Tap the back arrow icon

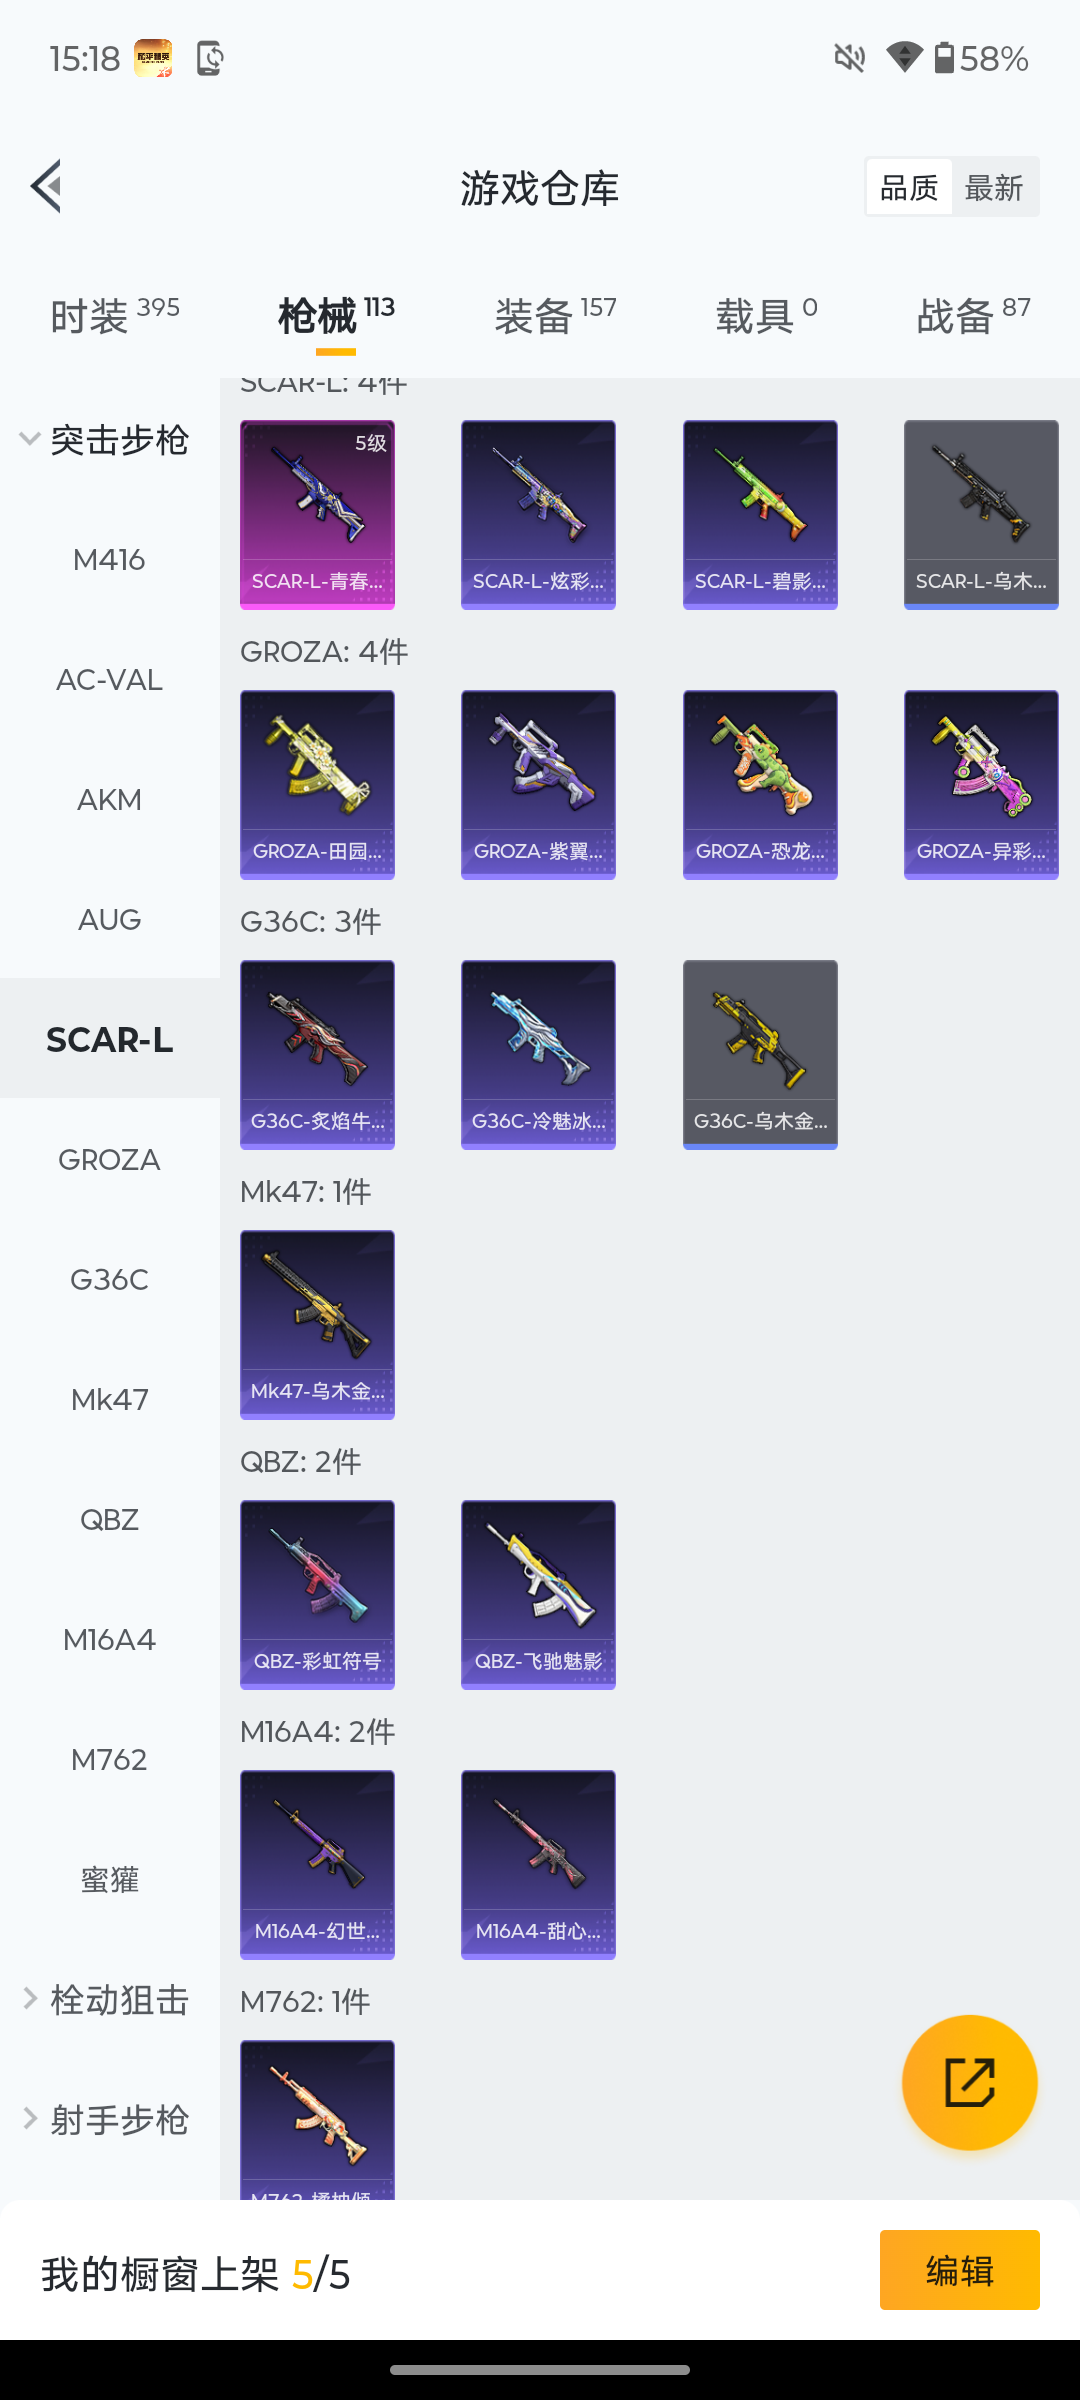pyautogui.click(x=46, y=186)
